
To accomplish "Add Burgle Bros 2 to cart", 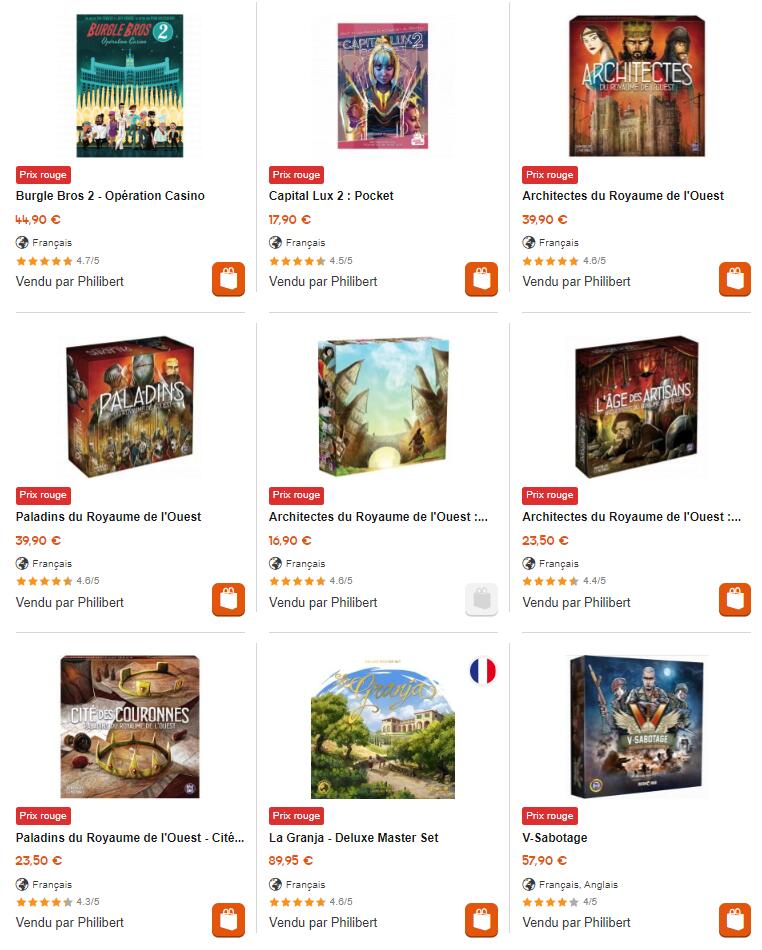I will point(228,279).
